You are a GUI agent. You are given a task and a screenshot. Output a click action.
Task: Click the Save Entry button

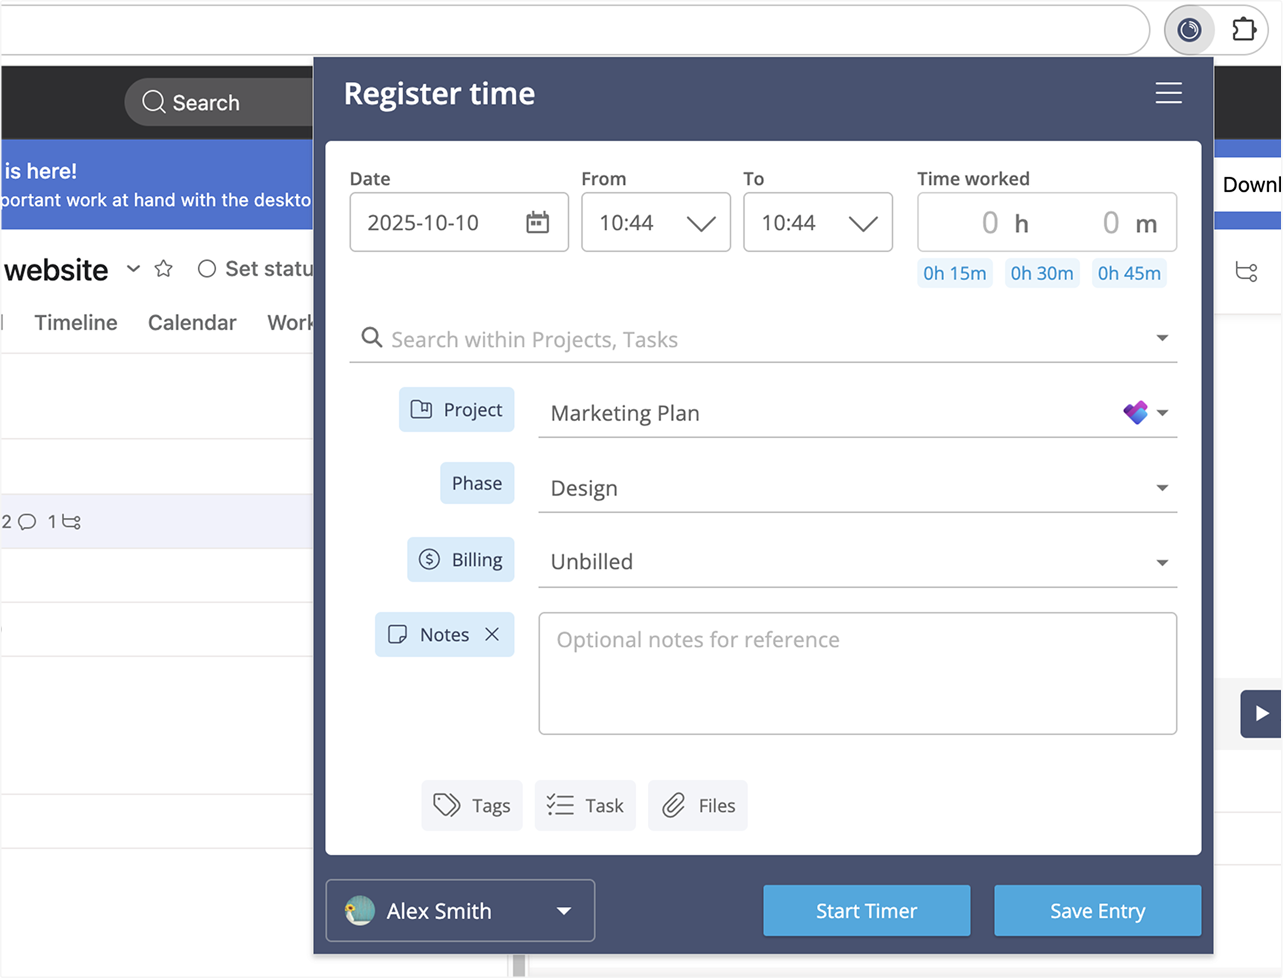pos(1097,911)
